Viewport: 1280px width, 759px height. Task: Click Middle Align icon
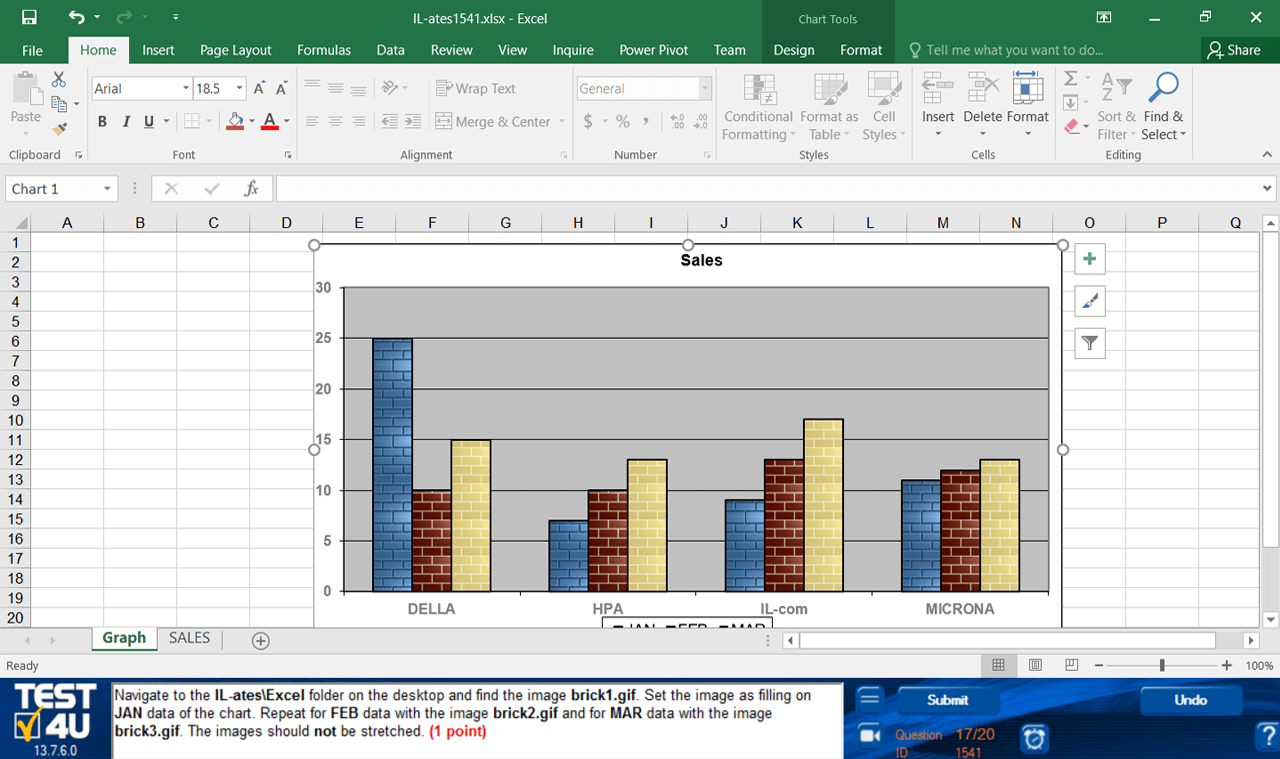[x=335, y=88]
